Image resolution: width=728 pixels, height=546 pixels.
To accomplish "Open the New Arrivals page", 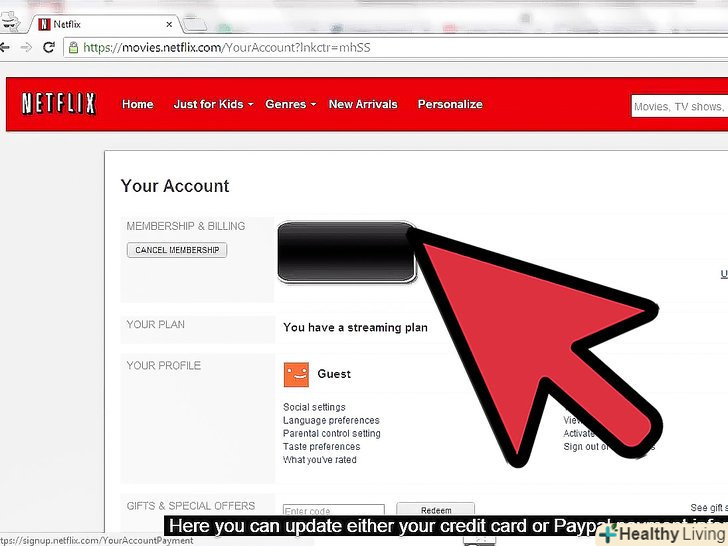I will 363,104.
